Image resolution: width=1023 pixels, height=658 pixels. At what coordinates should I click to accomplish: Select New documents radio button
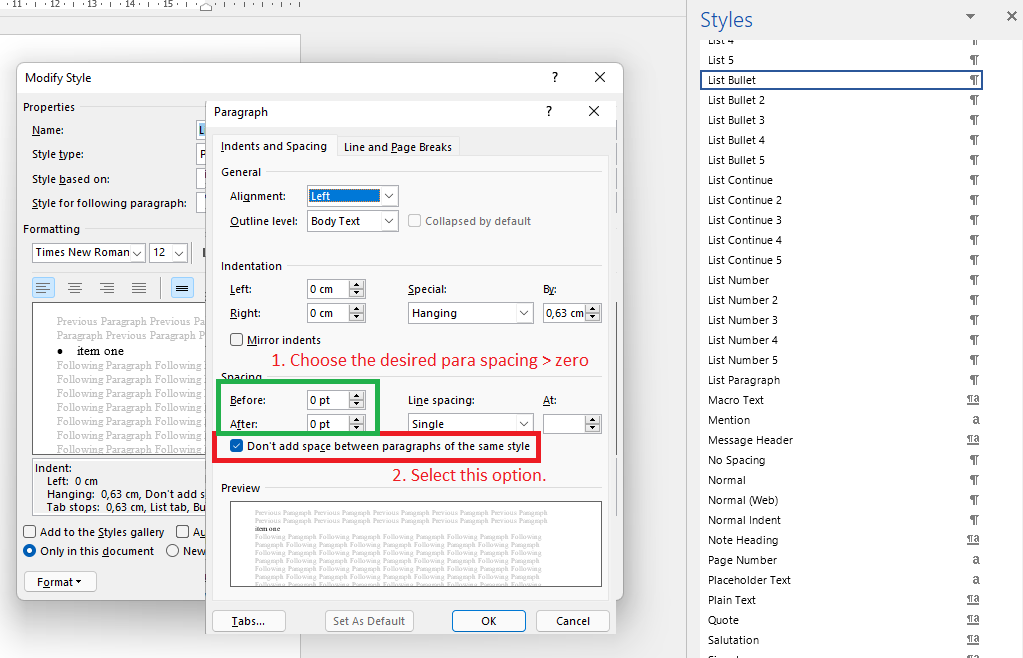[172, 551]
